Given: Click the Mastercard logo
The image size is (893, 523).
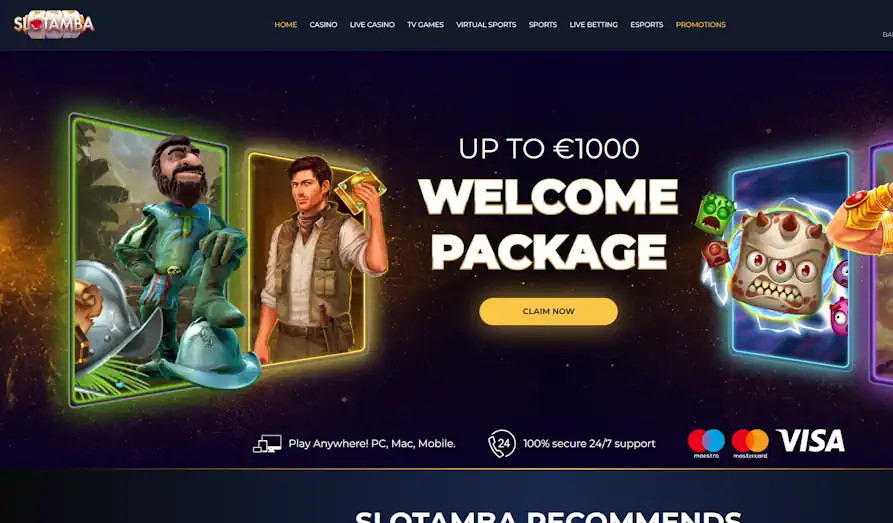Looking at the screenshot, I should 750,443.
